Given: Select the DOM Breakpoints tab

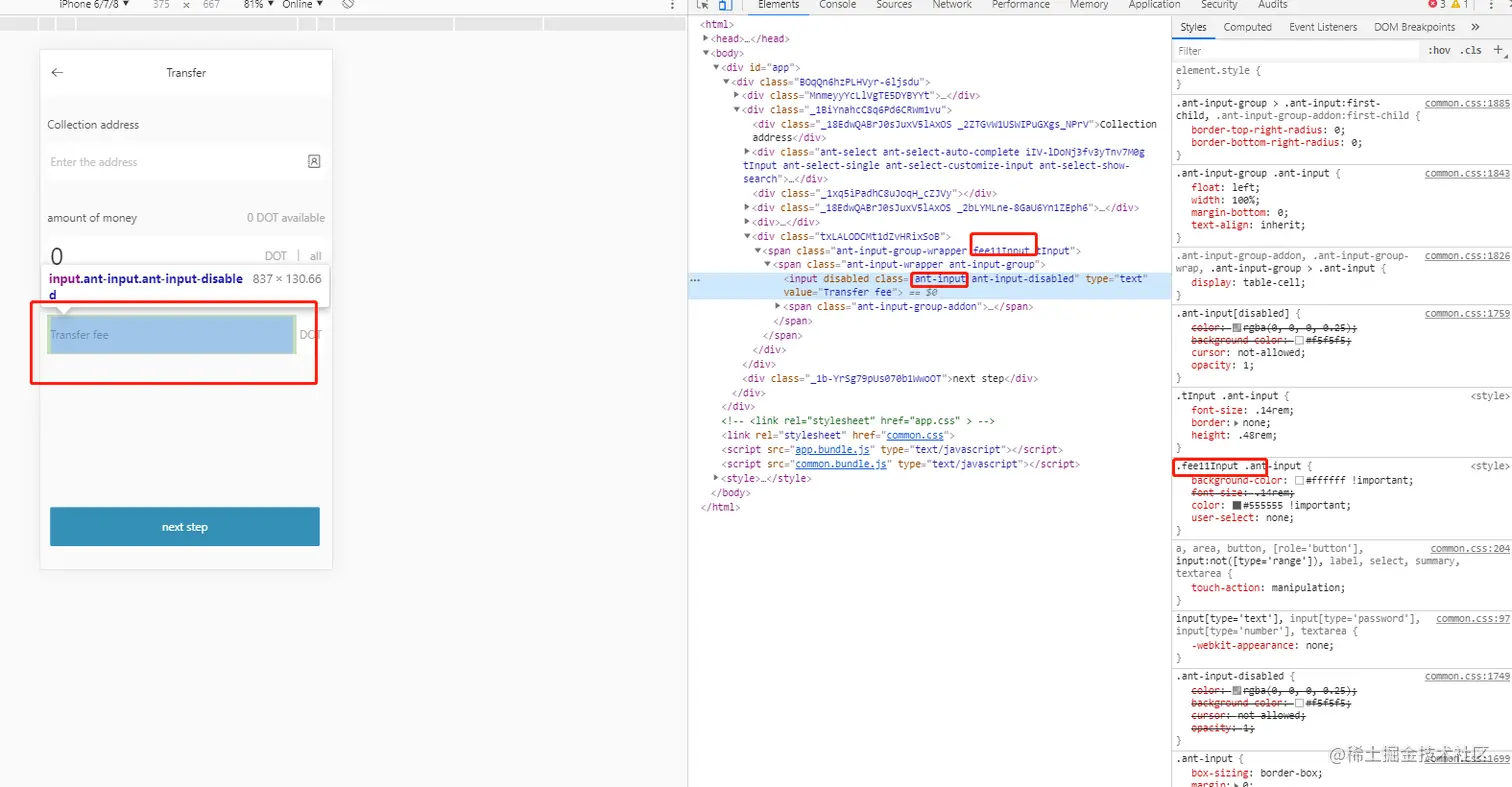Looking at the screenshot, I should click(x=1414, y=27).
